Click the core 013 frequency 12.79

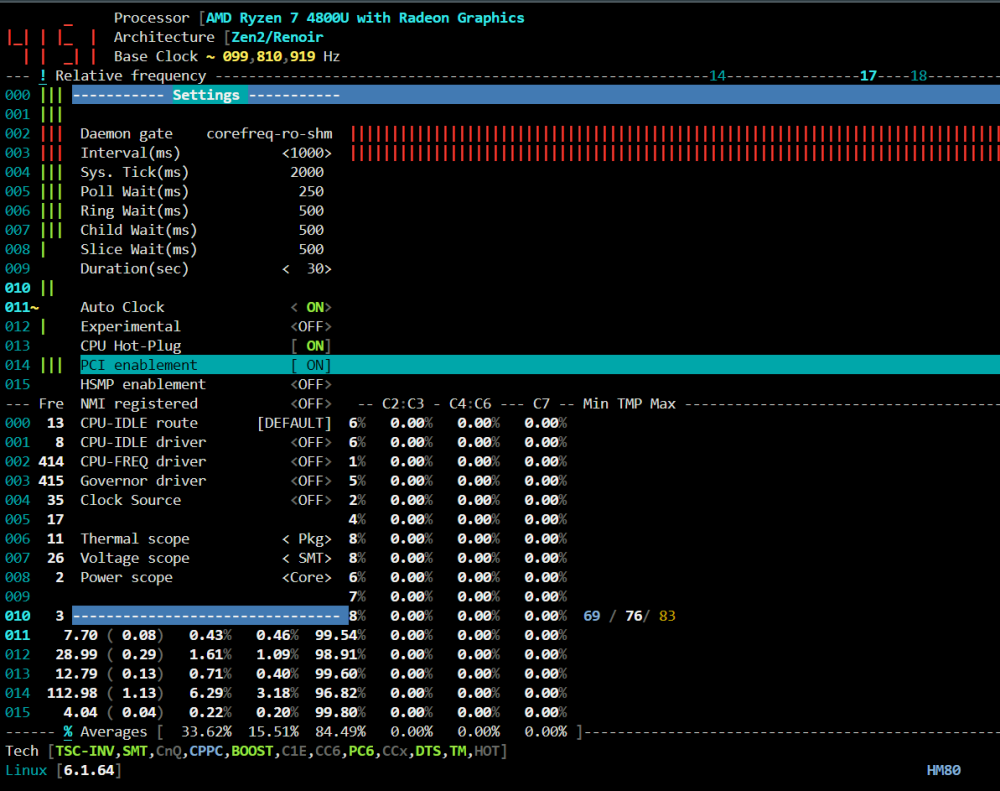(x=77, y=674)
